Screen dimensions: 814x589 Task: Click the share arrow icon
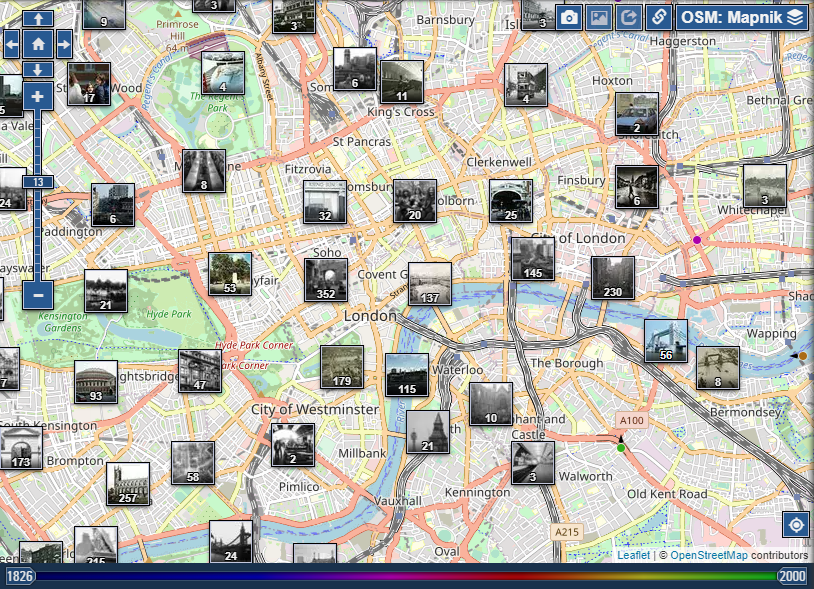click(x=628, y=17)
